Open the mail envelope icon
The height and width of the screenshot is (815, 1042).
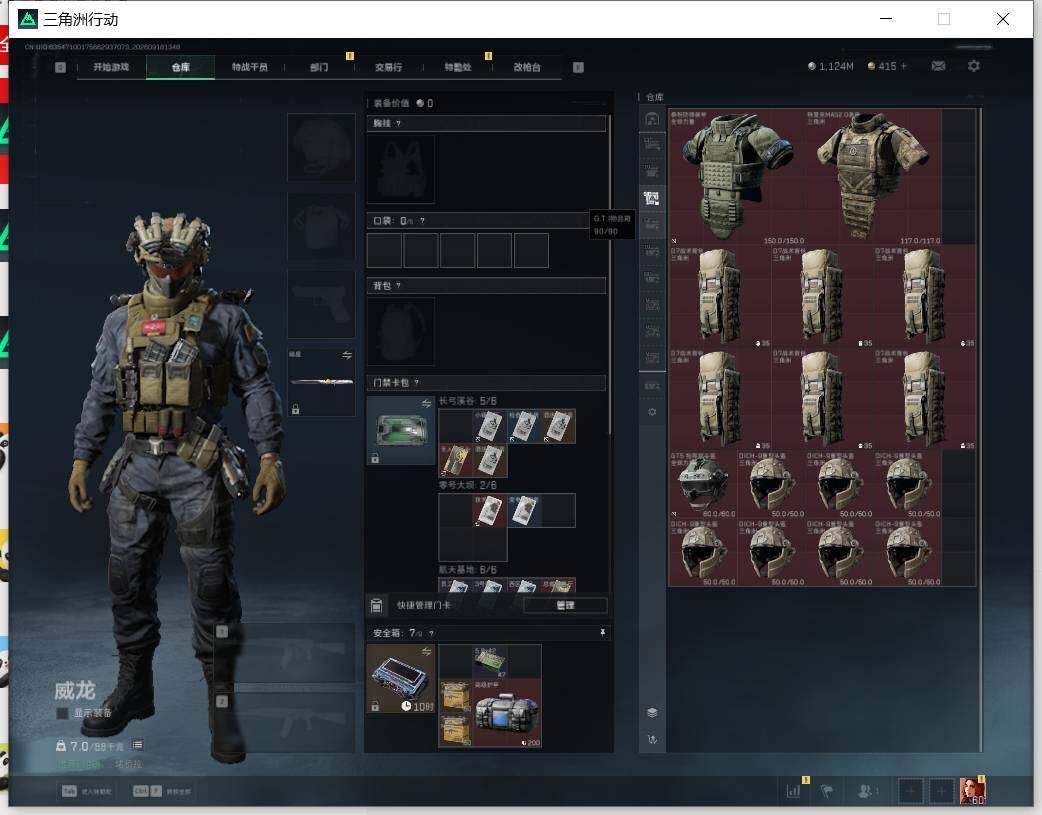[938, 66]
